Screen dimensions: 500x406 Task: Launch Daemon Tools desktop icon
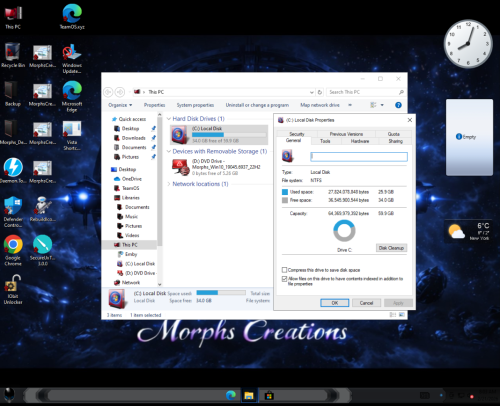click(x=13, y=171)
